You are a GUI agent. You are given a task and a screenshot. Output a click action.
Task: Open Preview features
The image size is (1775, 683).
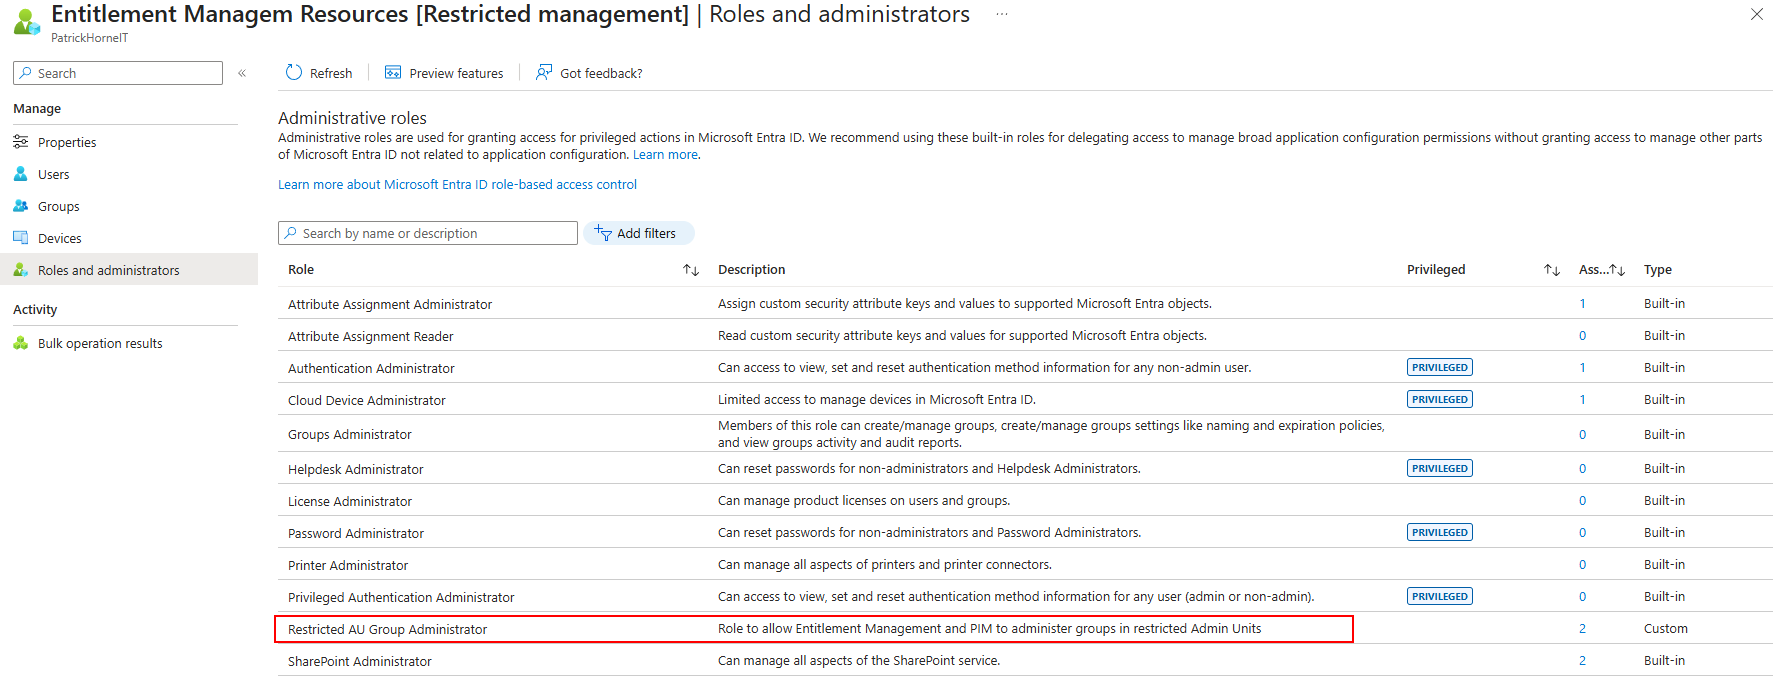tap(444, 73)
